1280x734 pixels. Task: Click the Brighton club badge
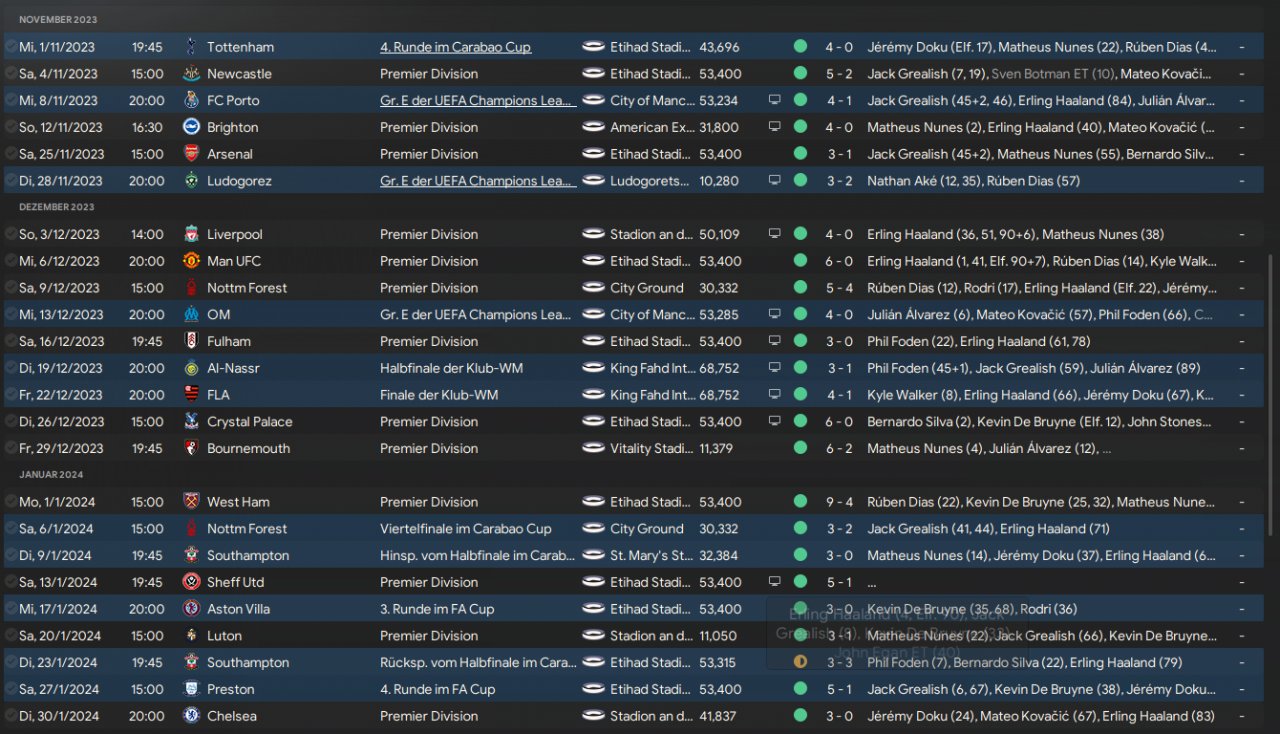191,127
